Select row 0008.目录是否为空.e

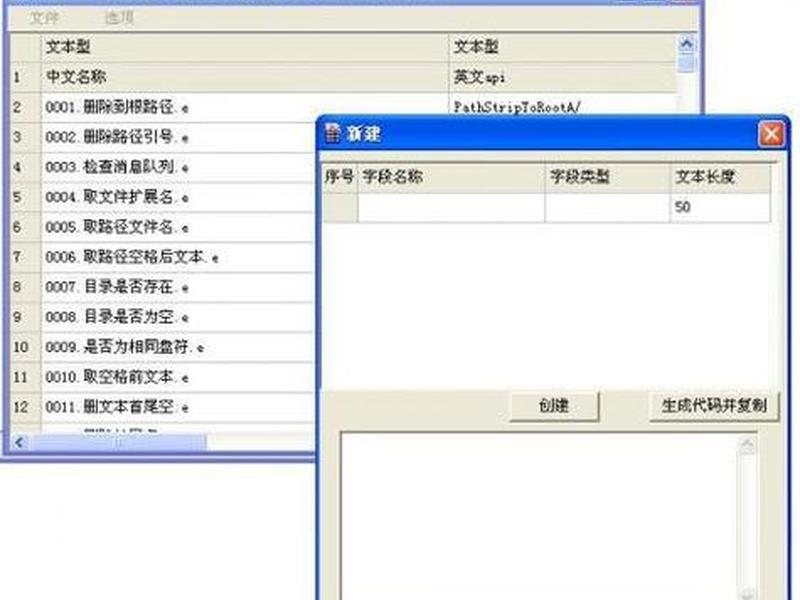tap(178, 317)
